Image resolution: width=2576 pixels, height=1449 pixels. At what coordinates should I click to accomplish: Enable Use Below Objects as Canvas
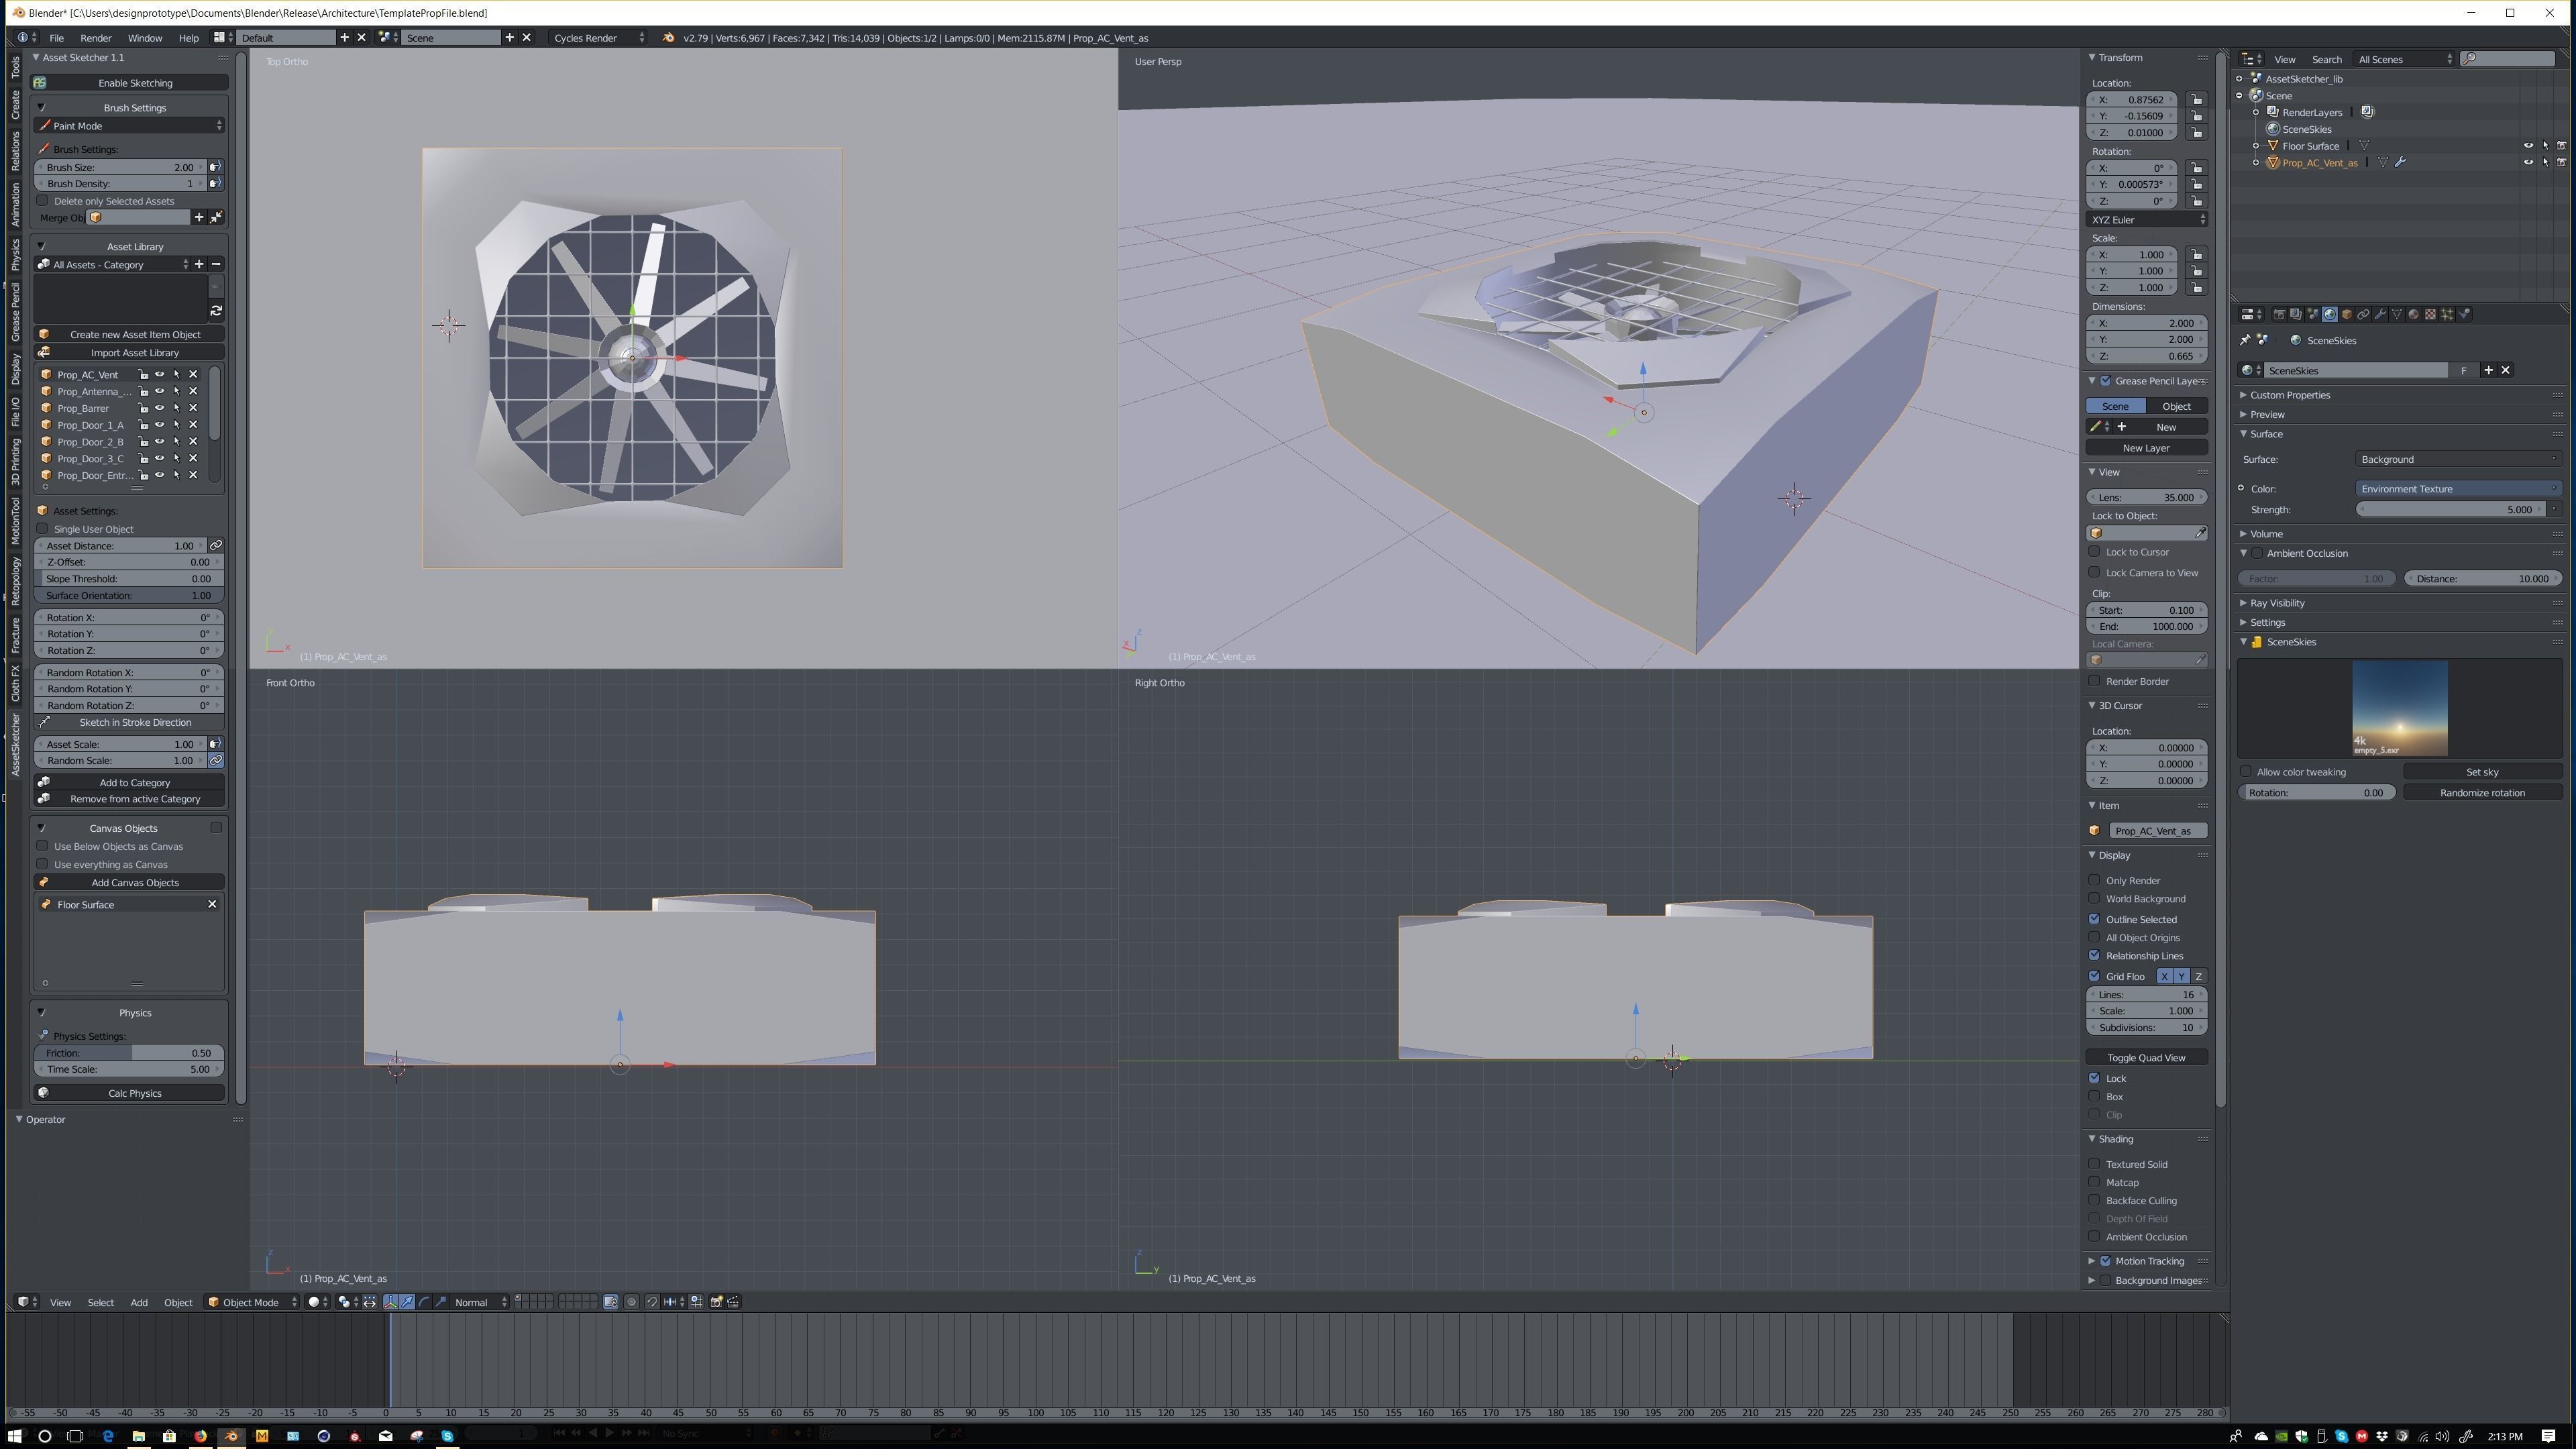pos(42,846)
